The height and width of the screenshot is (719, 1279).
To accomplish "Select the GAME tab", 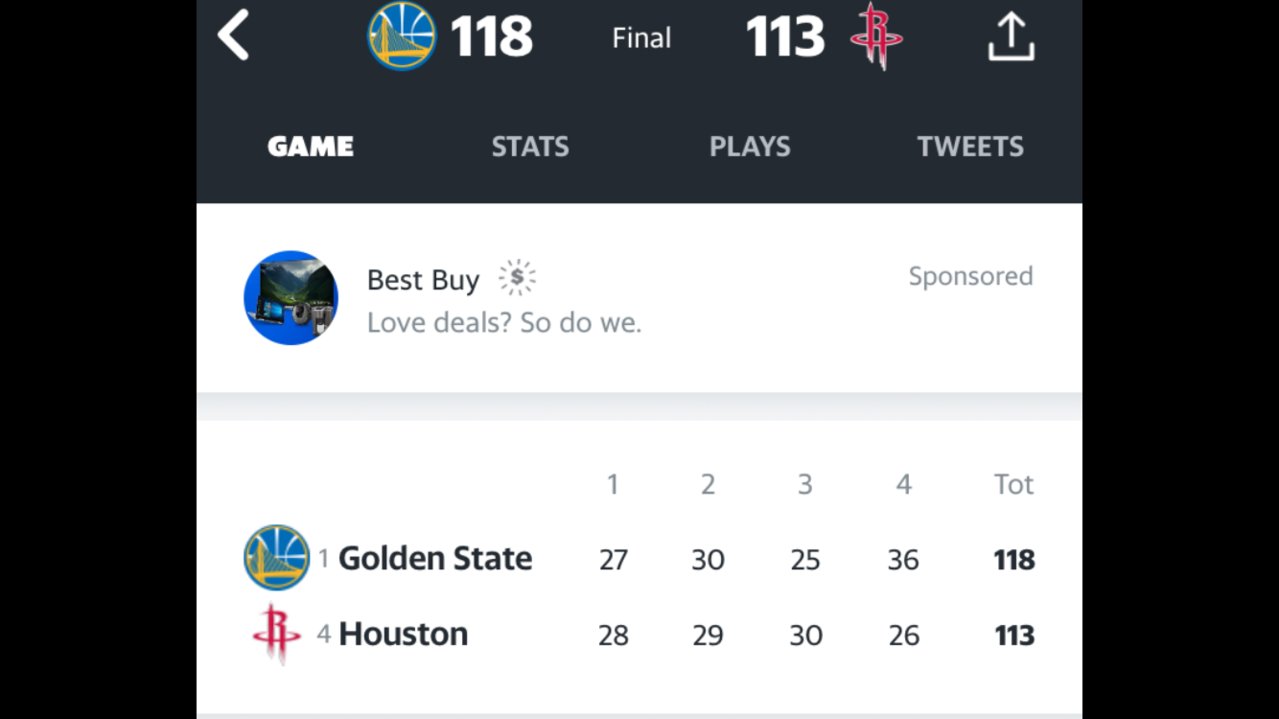I will pyautogui.click(x=311, y=147).
